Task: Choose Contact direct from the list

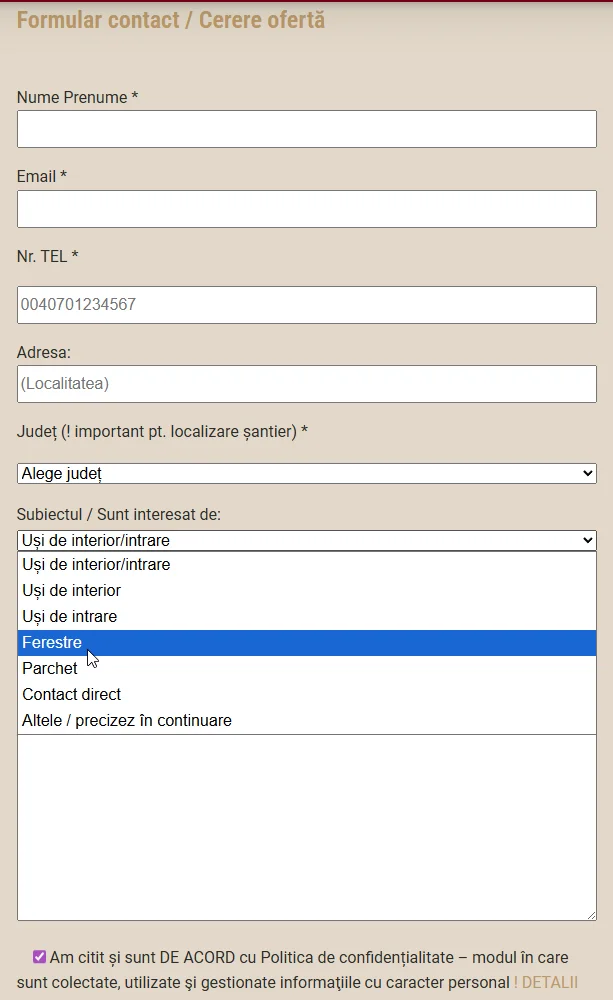Action: [72, 694]
